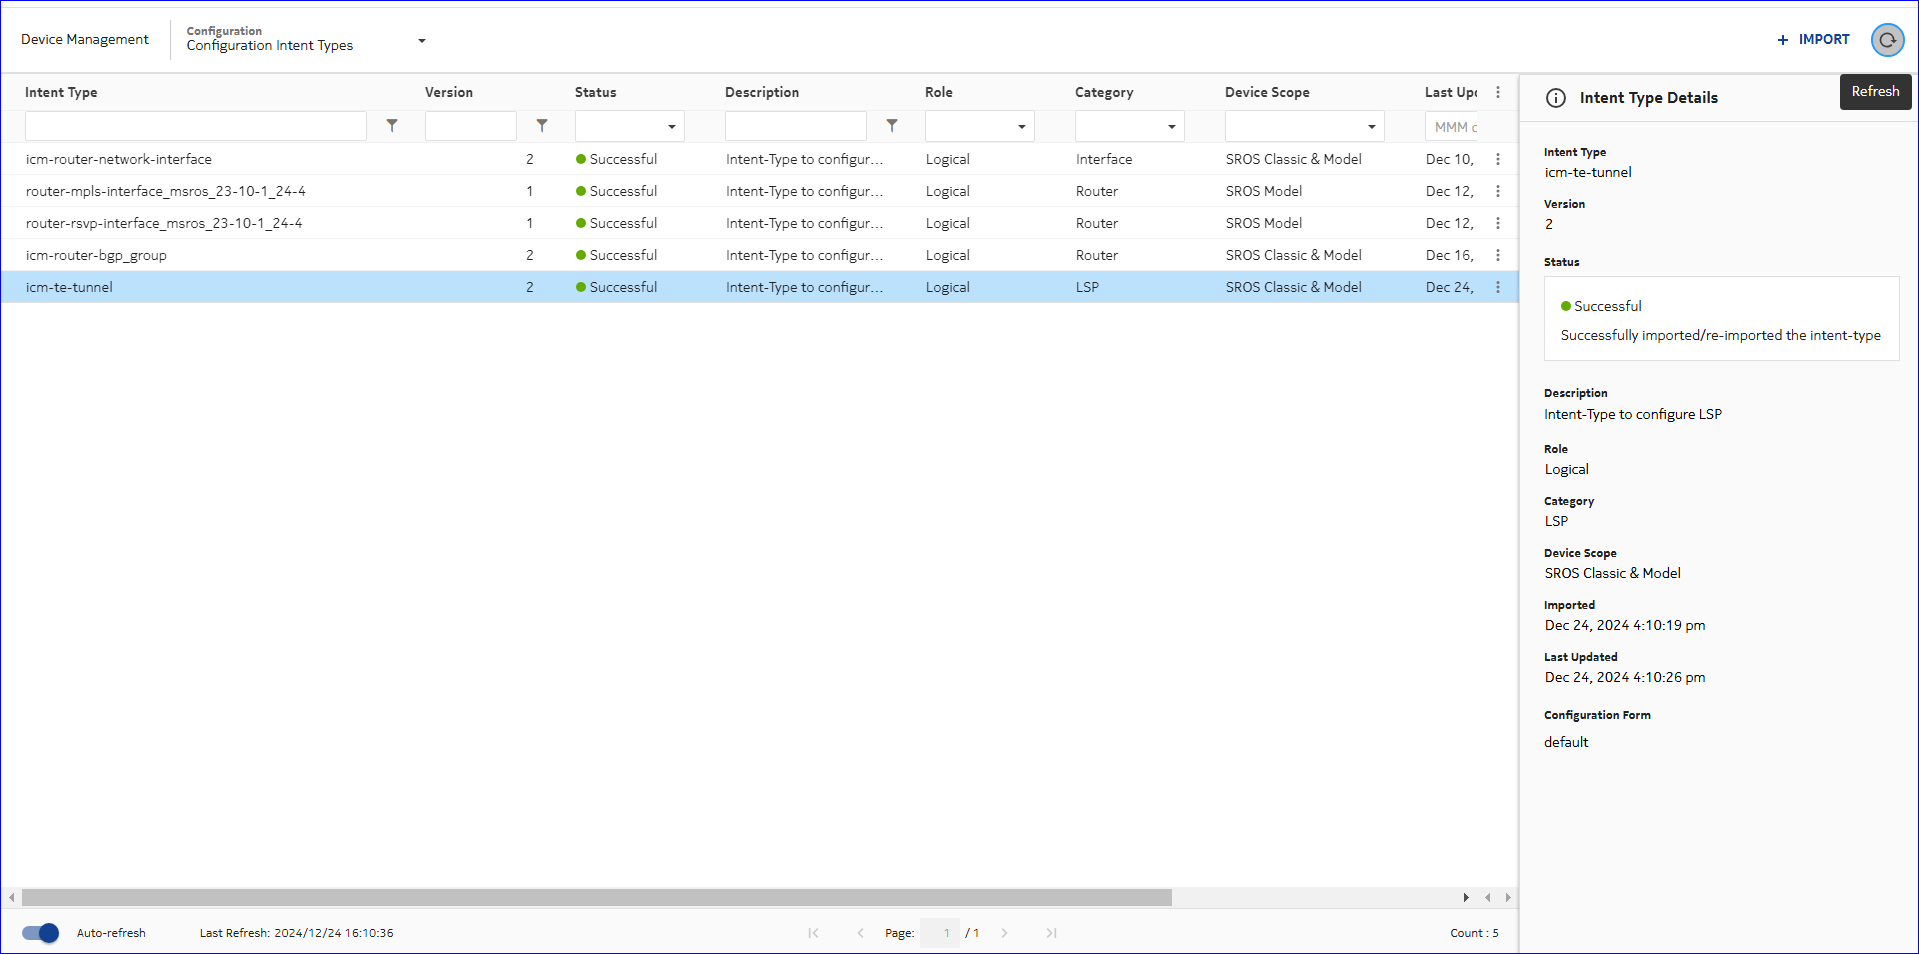This screenshot has width=1919, height=954.
Task: Sort by the Category column header
Action: [x=1104, y=92]
